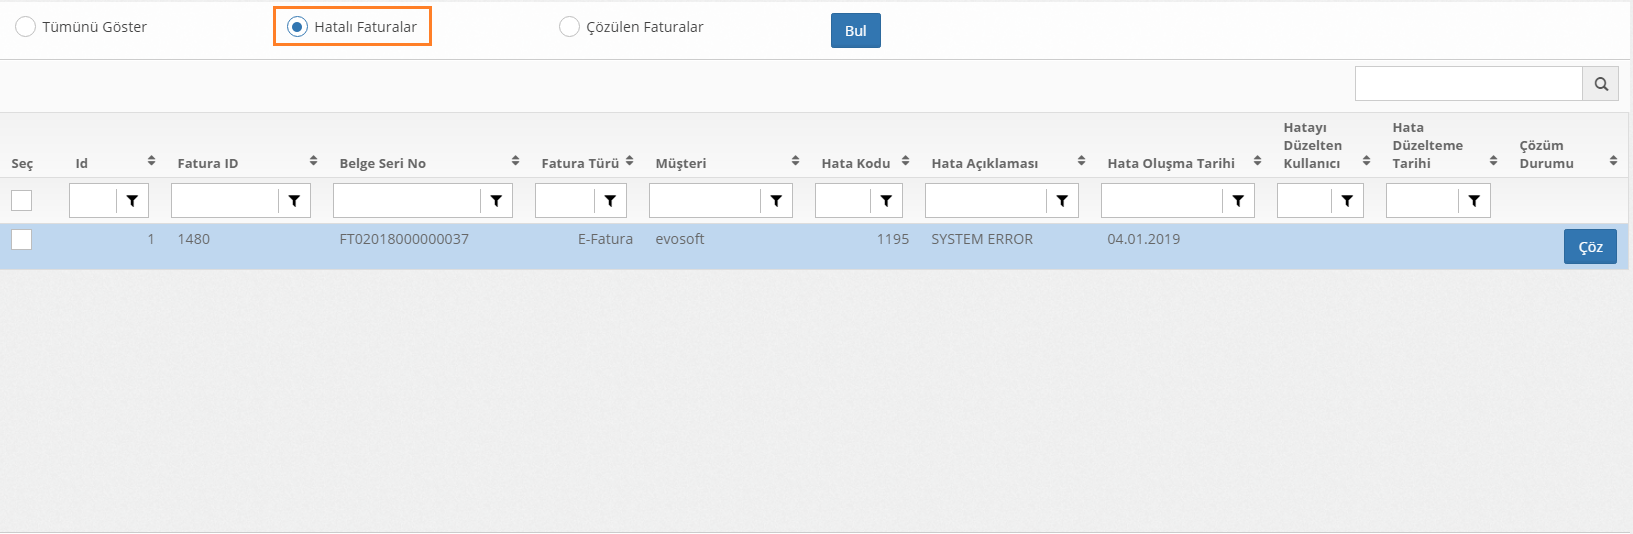The image size is (1633, 534).
Task: Open filter icon for Fatura Türü column
Action: (610, 201)
